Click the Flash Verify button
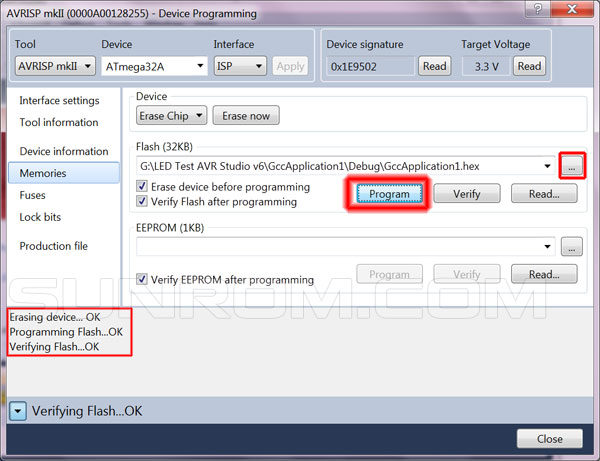 [x=467, y=194]
